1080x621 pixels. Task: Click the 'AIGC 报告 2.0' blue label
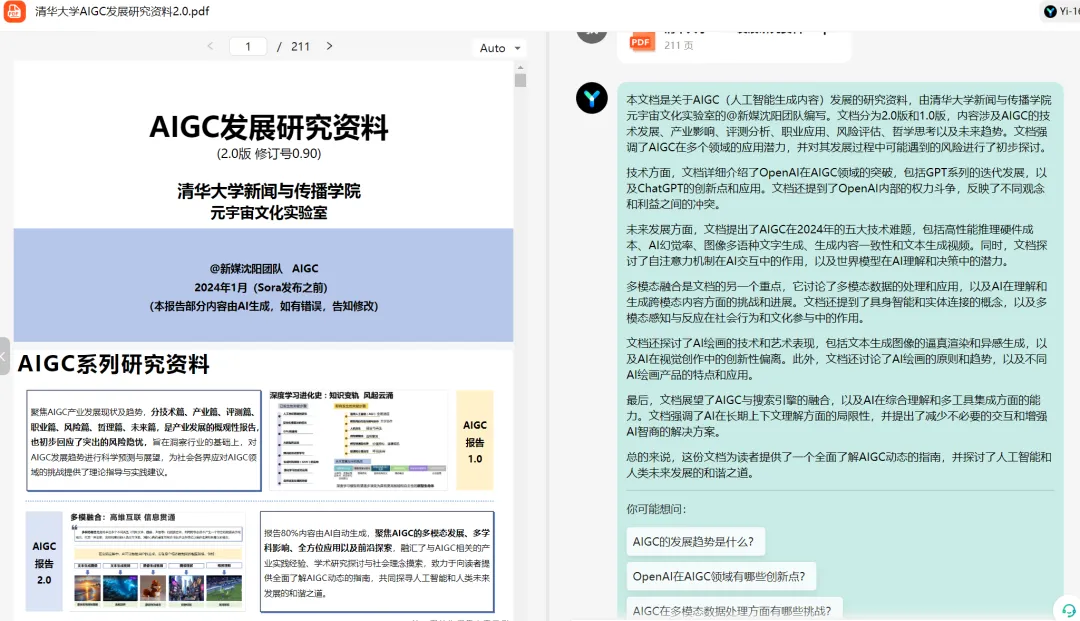pos(44,562)
